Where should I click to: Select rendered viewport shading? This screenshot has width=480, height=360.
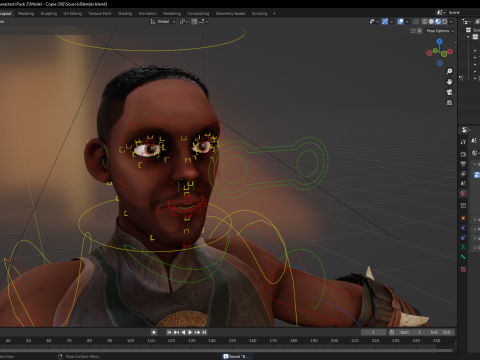[x=445, y=21]
